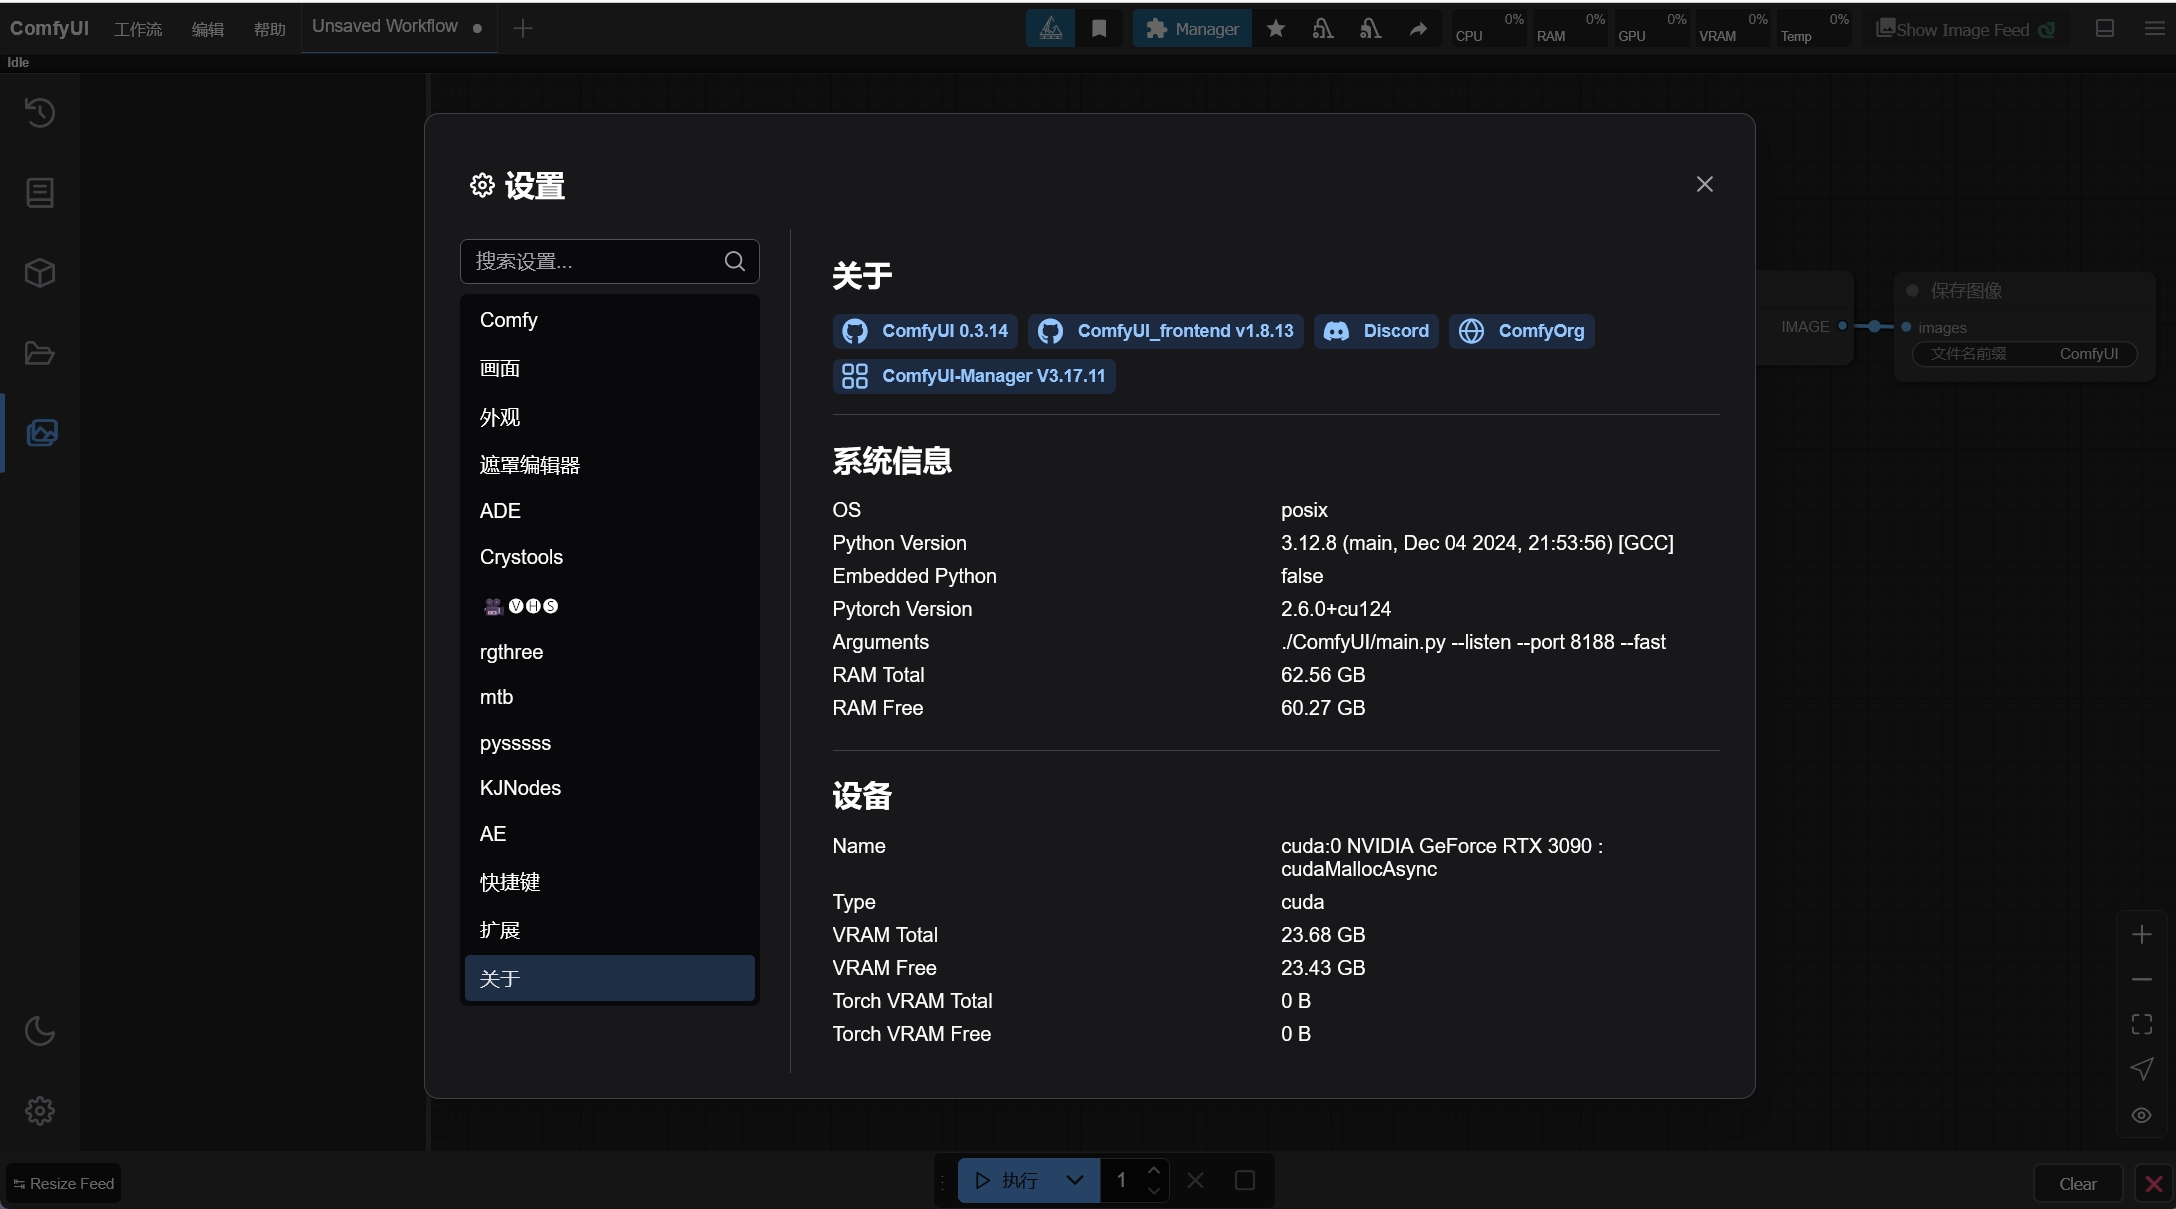Click the CPU usage monitor
The height and width of the screenshot is (1209, 2176).
[x=1489, y=28]
